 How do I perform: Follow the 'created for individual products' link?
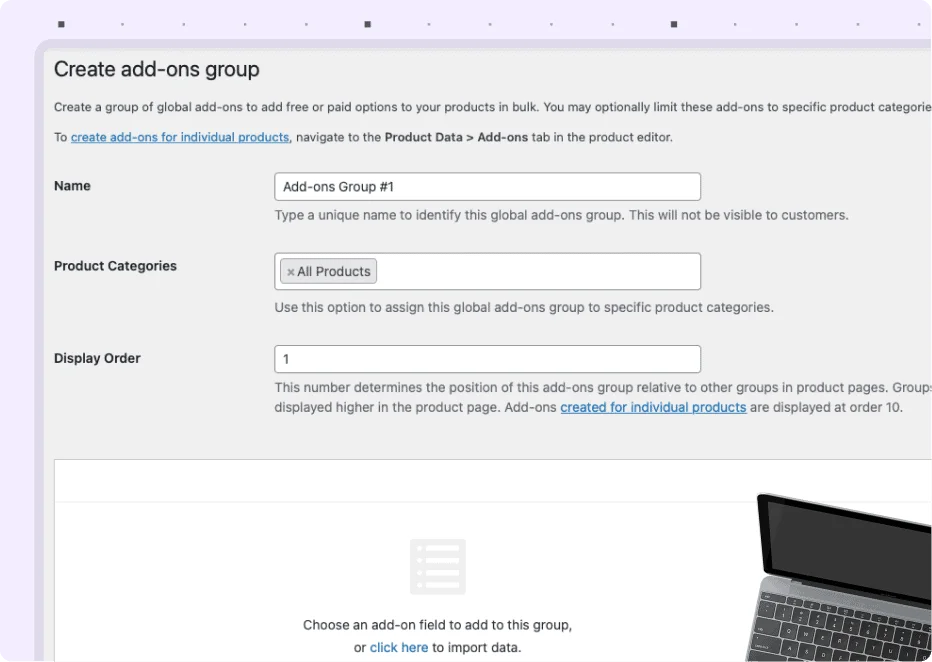pos(653,407)
